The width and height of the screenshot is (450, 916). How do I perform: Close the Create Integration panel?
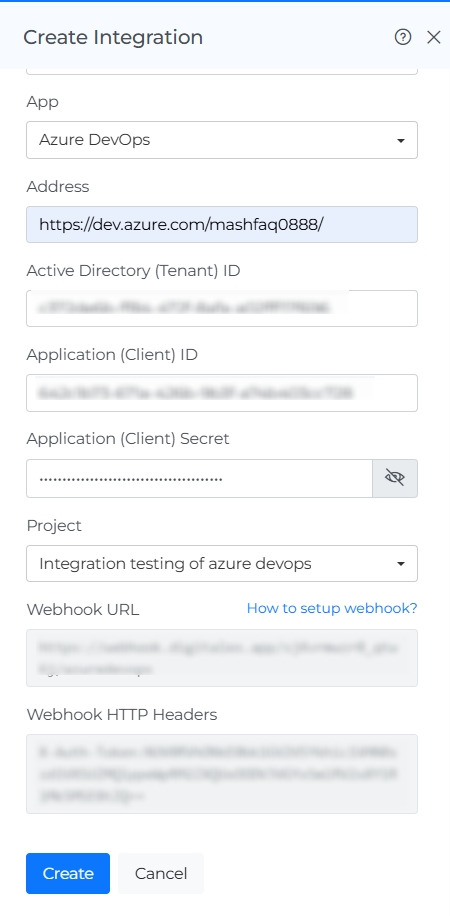(434, 37)
